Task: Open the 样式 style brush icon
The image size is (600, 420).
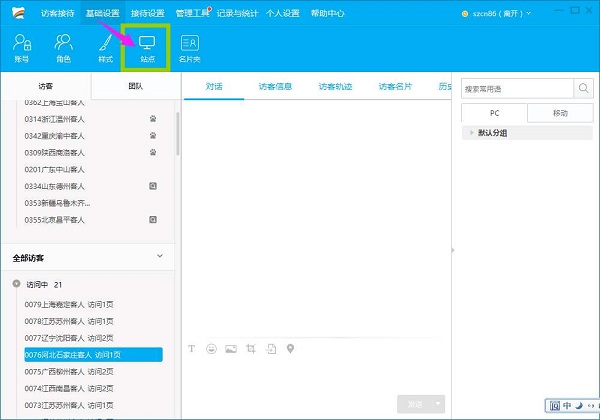Action: point(106,48)
